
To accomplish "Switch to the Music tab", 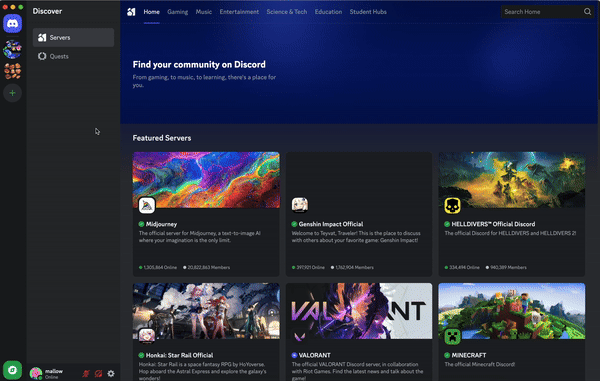I will coord(204,12).
